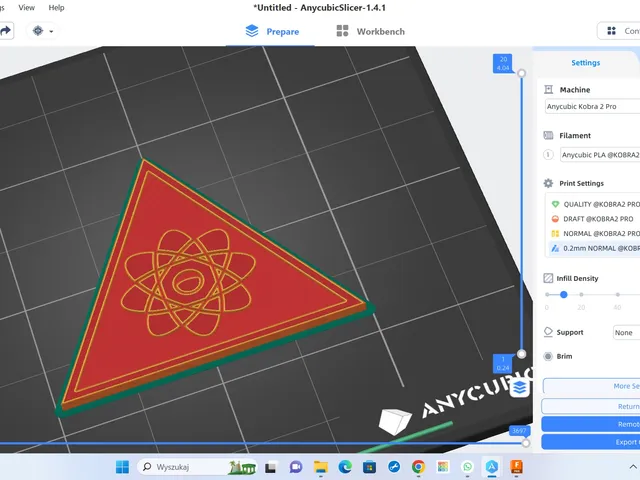
Task: Click the yellow NORMAL profile icon
Action: (x=555, y=233)
